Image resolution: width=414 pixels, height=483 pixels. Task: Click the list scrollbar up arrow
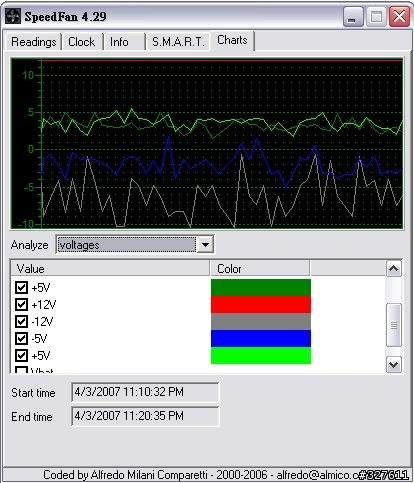[x=394, y=269]
